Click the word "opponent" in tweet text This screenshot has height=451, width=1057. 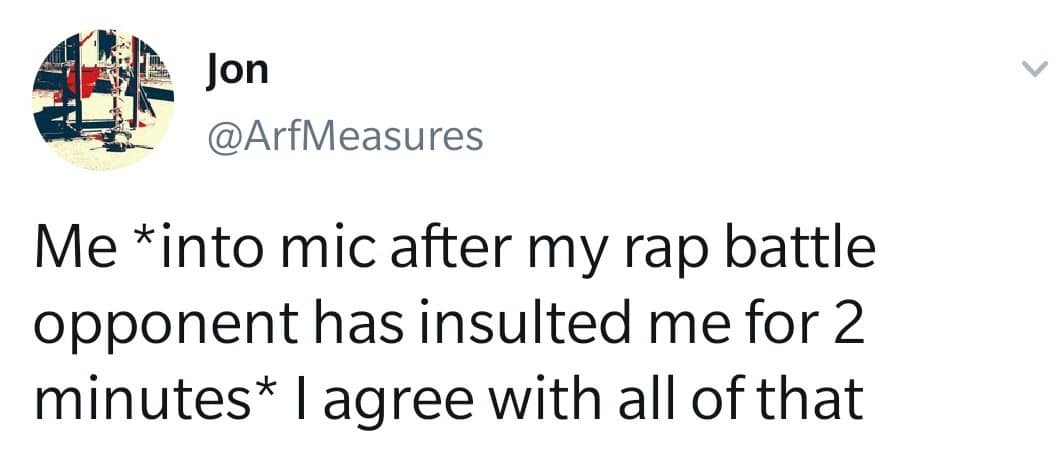[145, 325]
